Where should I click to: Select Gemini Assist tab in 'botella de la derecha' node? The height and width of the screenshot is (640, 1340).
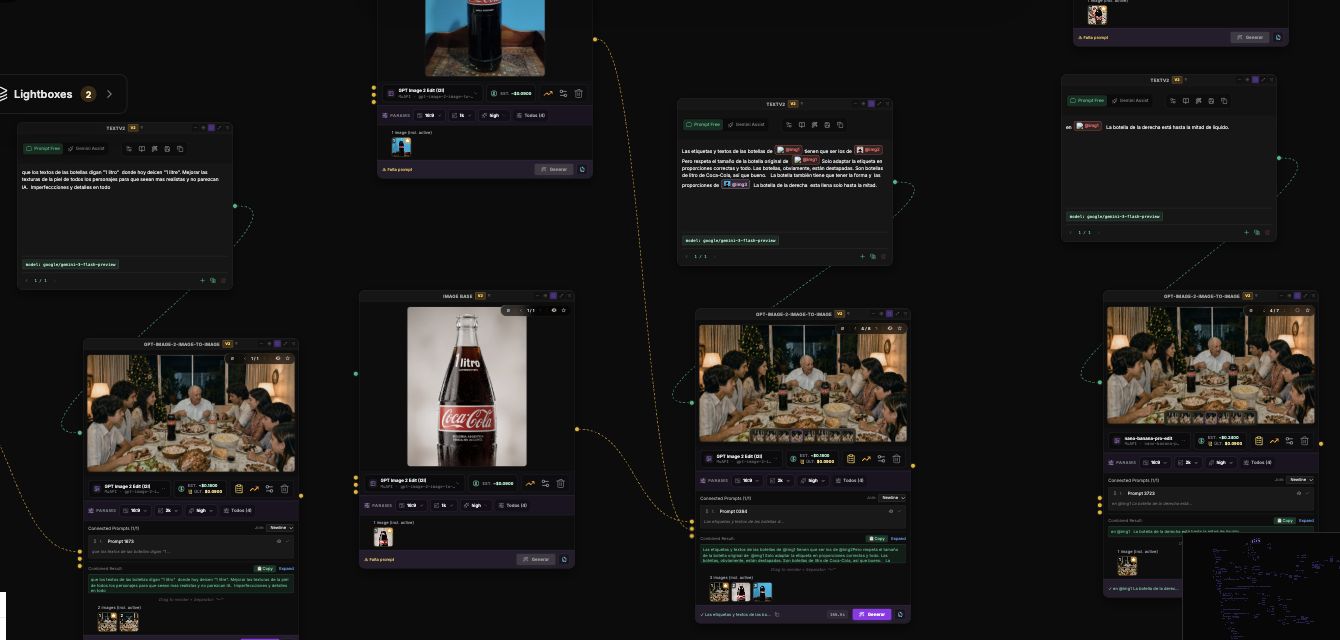pyautogui.click(x=1130, y=100)
